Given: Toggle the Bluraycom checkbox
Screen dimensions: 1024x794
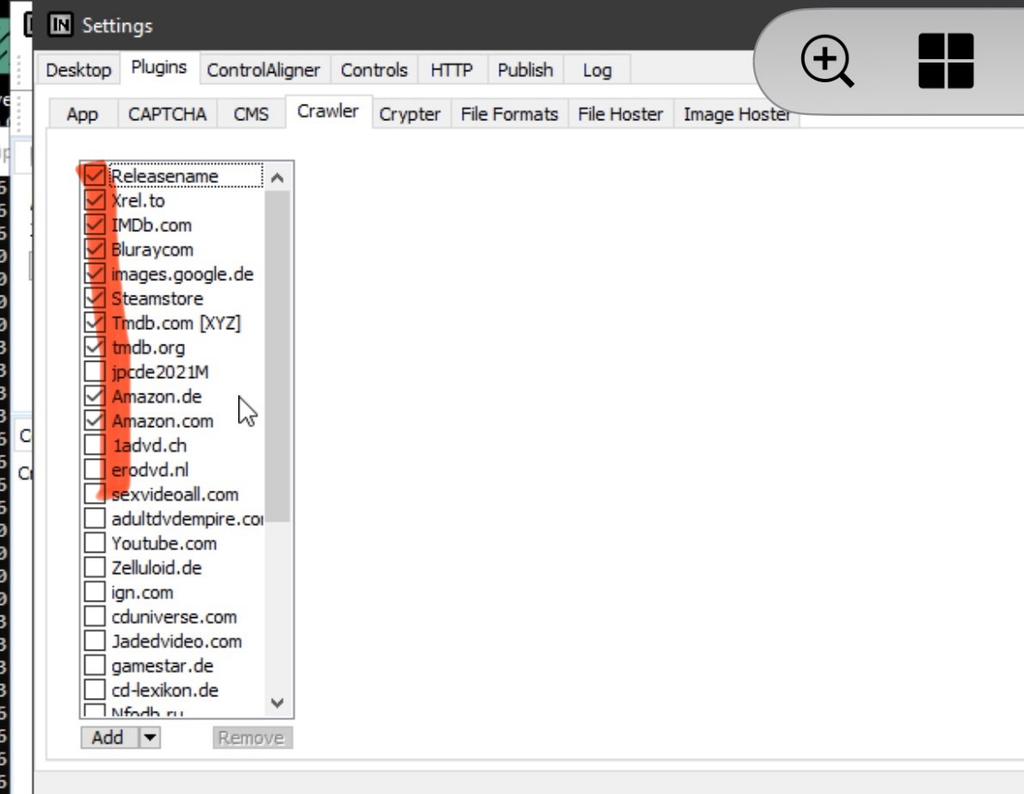Looking at the screenshot, I should tap(95, 249).
